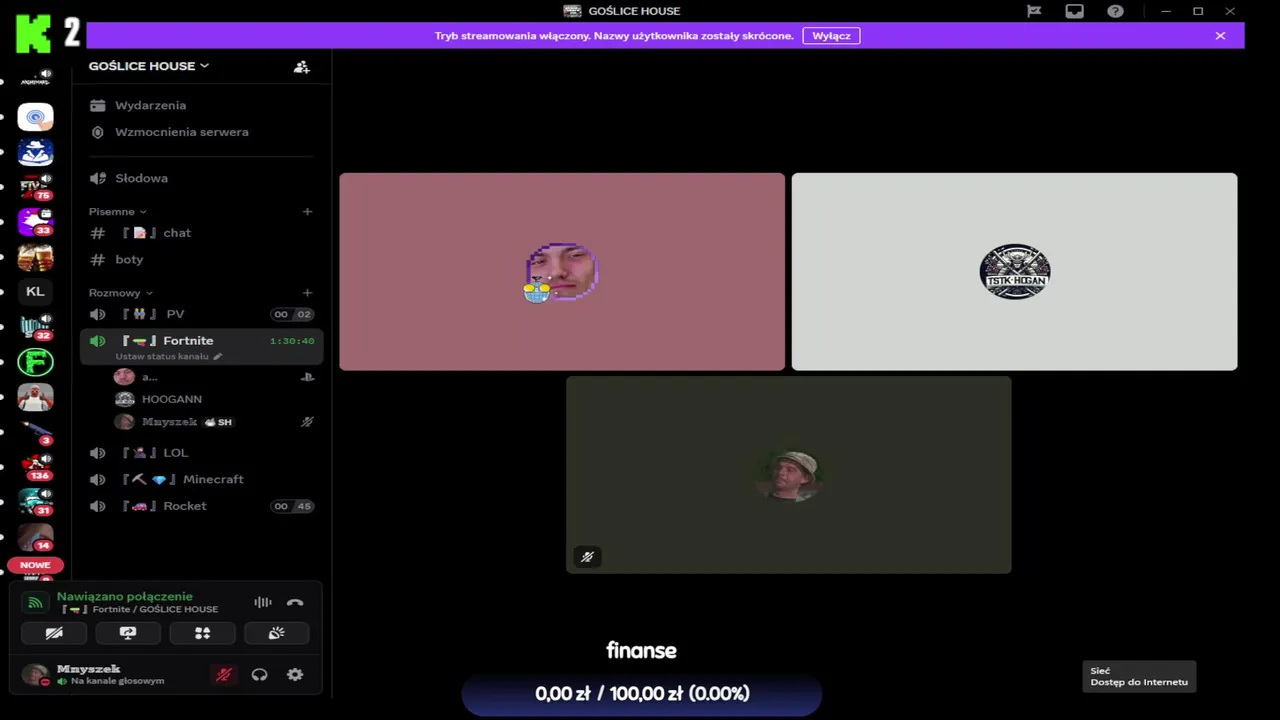Open the grey video tile with the Hogan logo
Image resolution: width=1280 pixels, height=720 pixels.
click(1014, 272)
